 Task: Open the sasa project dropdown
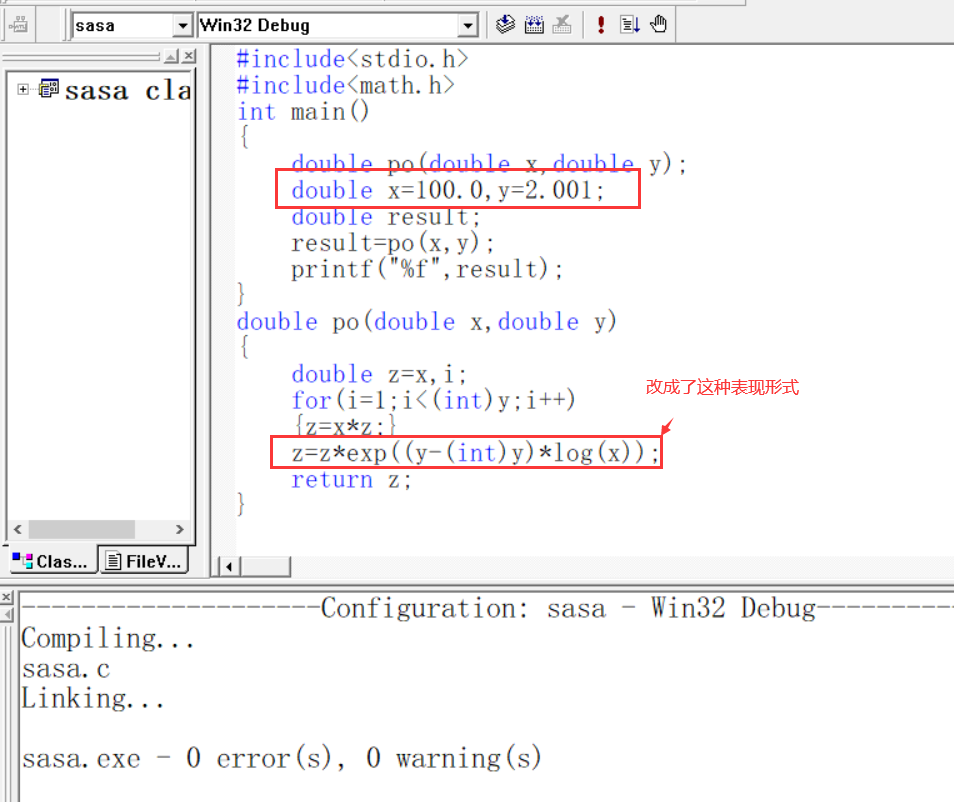(182, 25)
